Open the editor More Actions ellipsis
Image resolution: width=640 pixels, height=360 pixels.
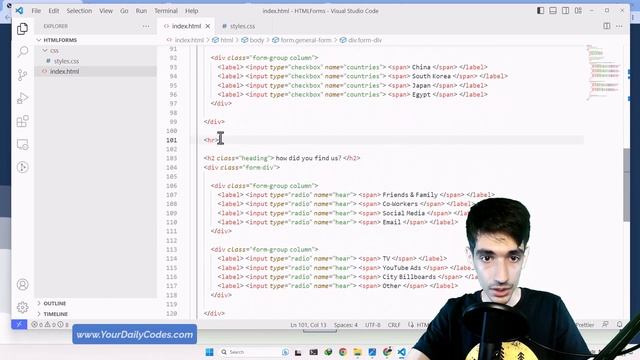tap(619, 26)
